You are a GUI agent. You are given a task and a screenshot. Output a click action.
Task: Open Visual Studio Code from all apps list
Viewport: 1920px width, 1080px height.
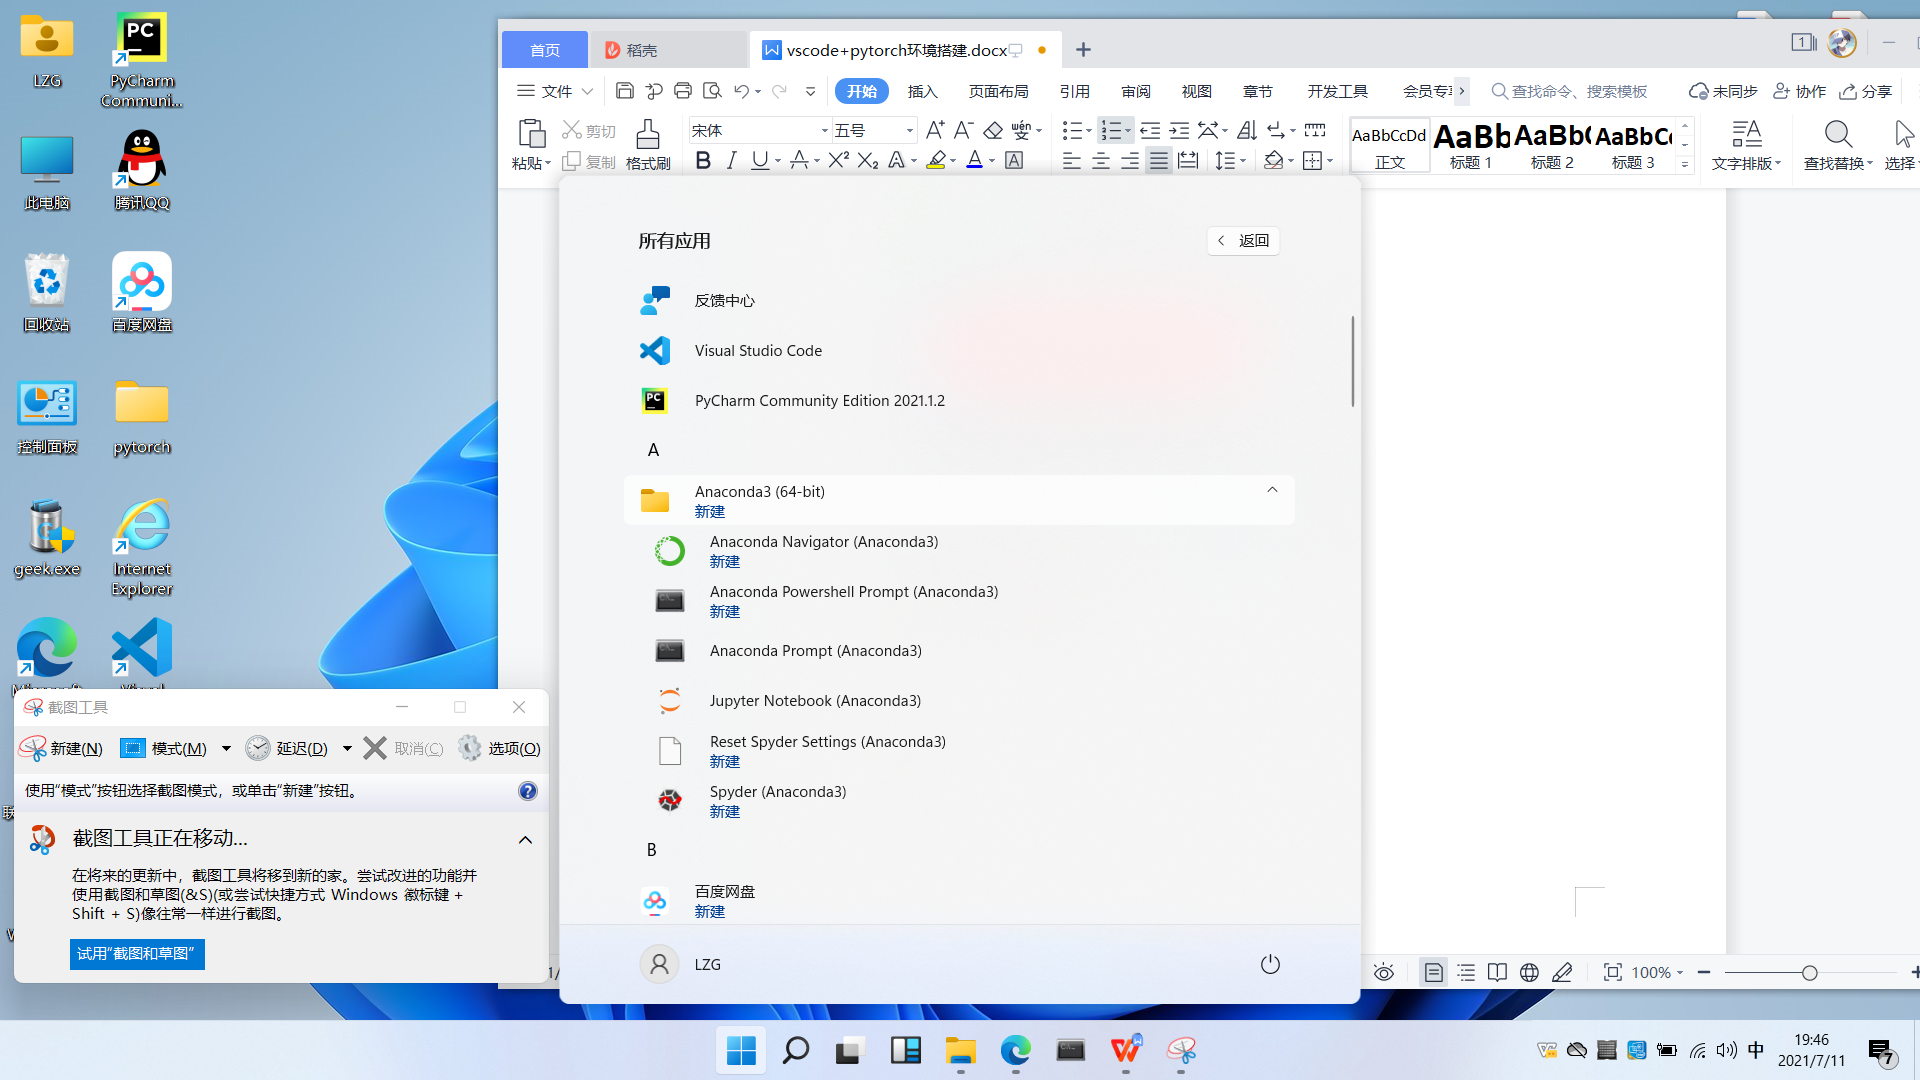(x=958, y=350)
